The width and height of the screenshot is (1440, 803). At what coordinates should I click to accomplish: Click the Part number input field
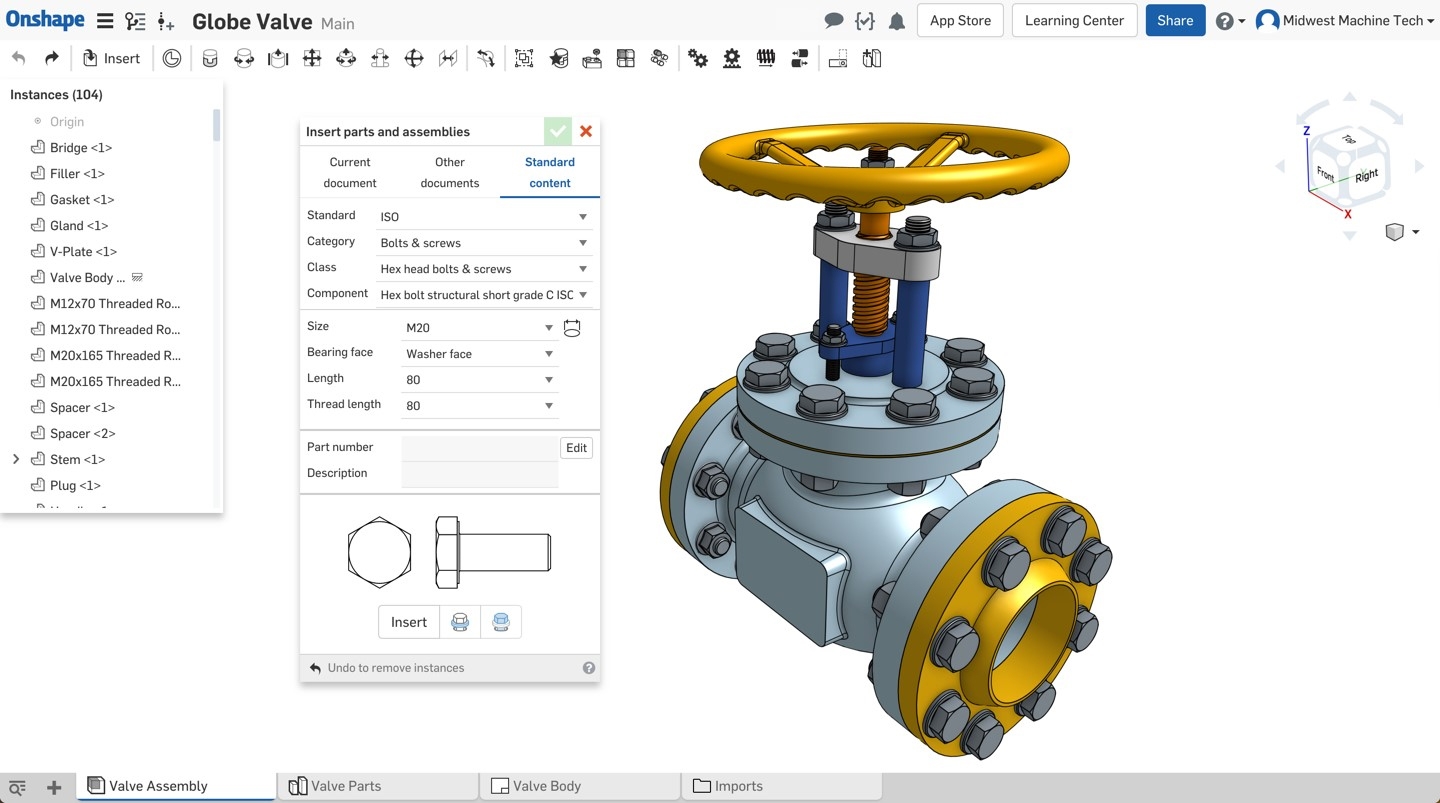(x=480, y=448)
